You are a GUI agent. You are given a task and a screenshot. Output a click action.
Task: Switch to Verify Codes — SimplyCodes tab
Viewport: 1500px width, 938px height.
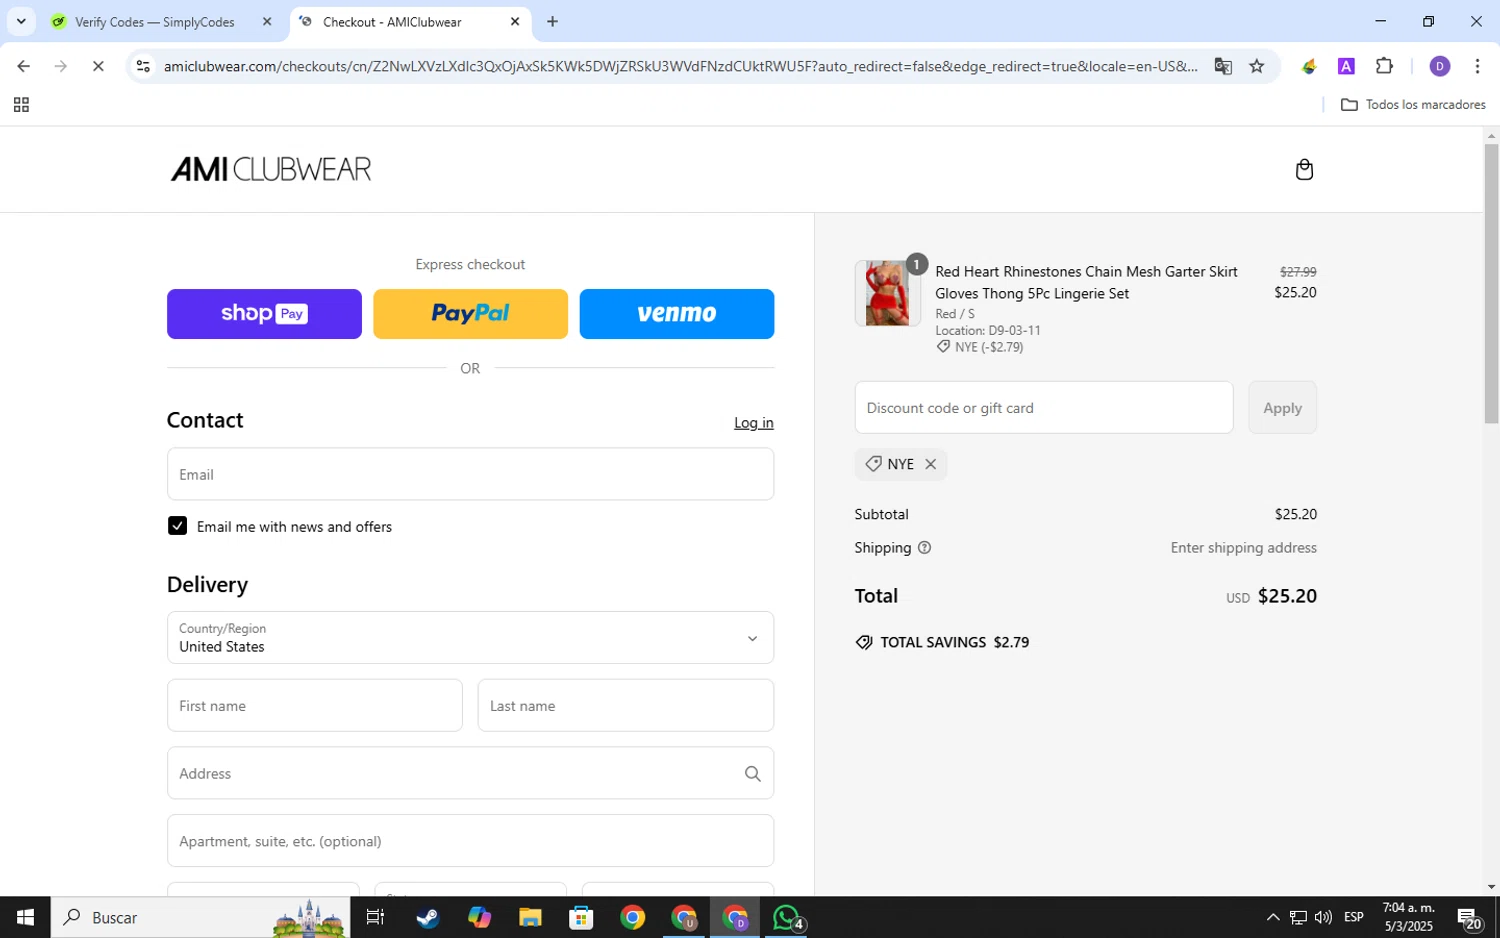click(155, 22)
